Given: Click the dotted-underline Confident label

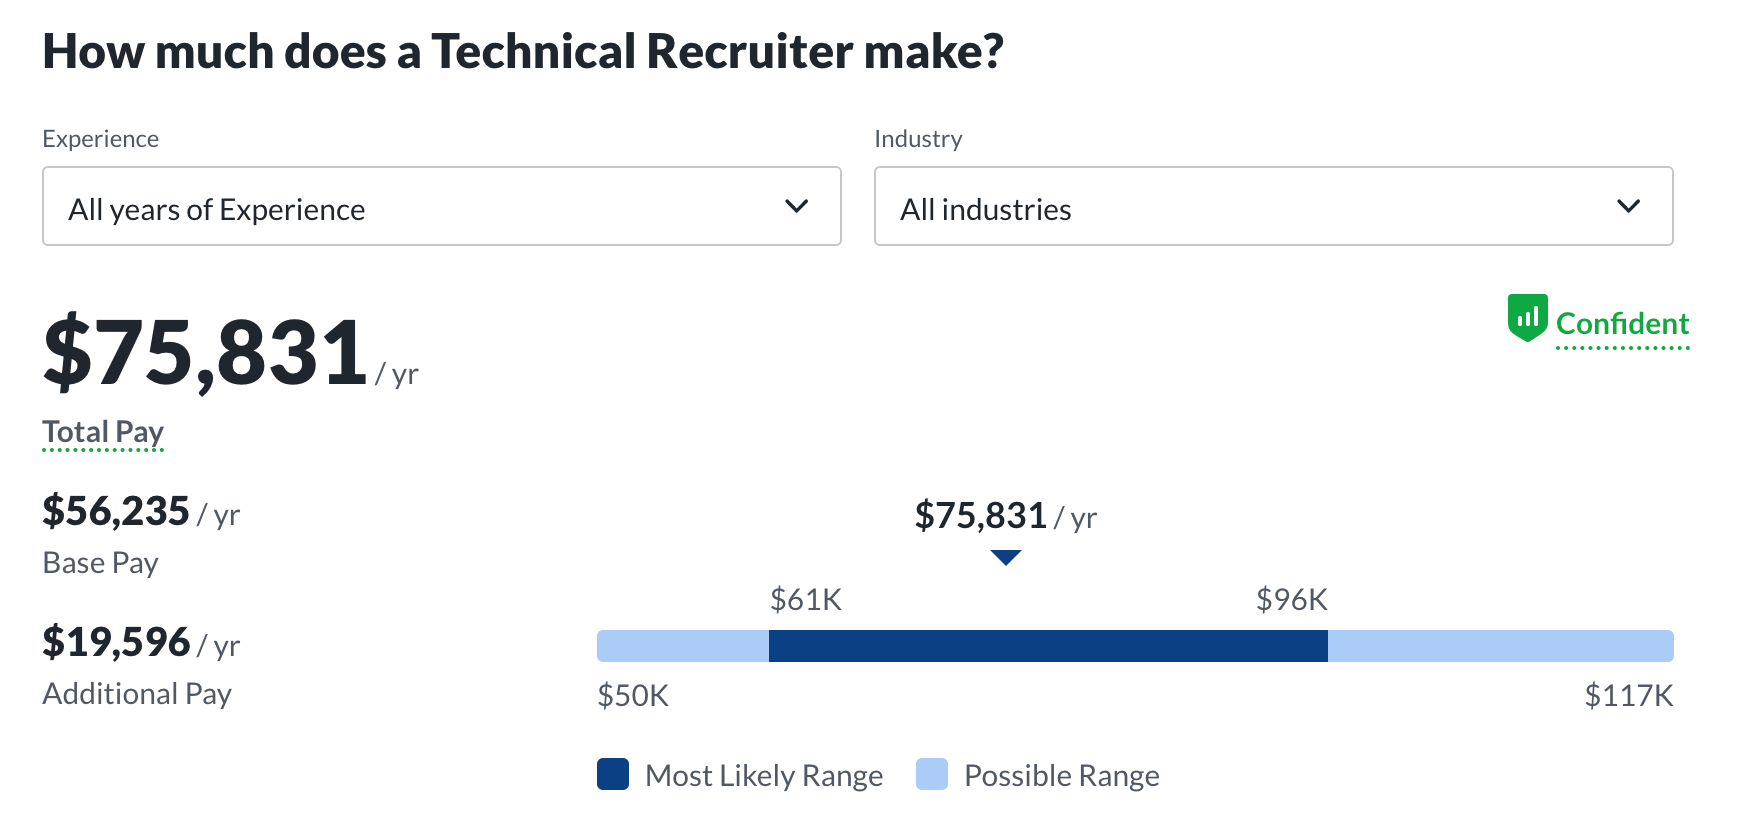Looking at the screenshot, I should click(x=1621, y=323).
